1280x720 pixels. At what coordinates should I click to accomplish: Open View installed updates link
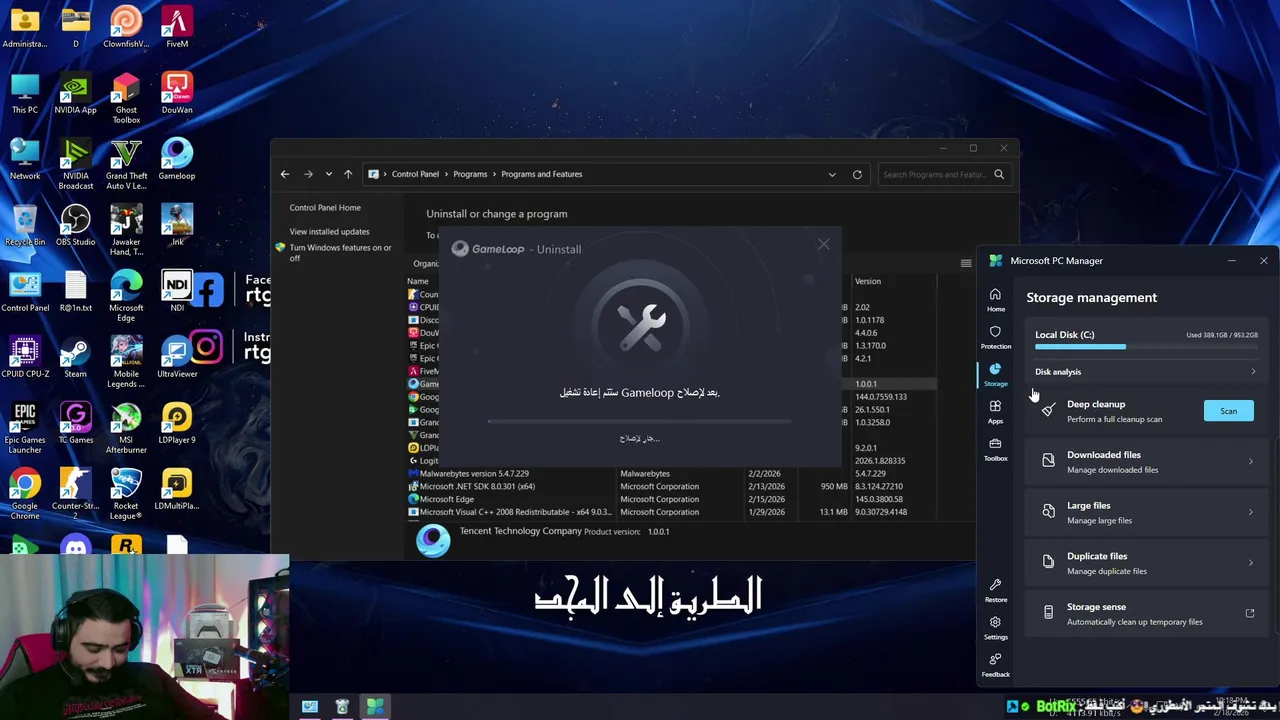coord(329,232)
